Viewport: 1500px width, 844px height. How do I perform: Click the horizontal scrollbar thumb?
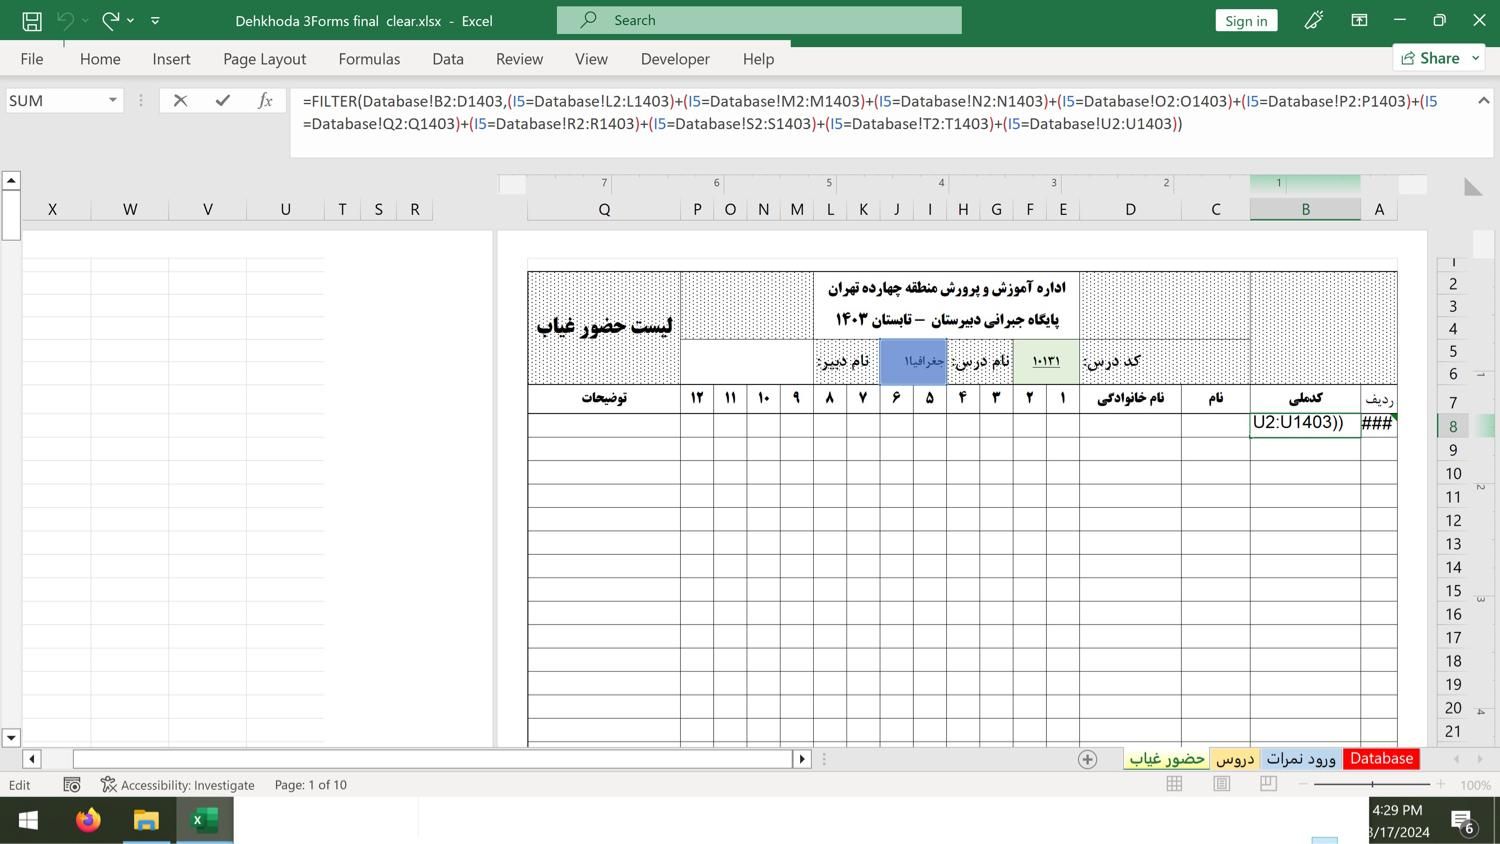pyautogui.click(x=432, y=759)
